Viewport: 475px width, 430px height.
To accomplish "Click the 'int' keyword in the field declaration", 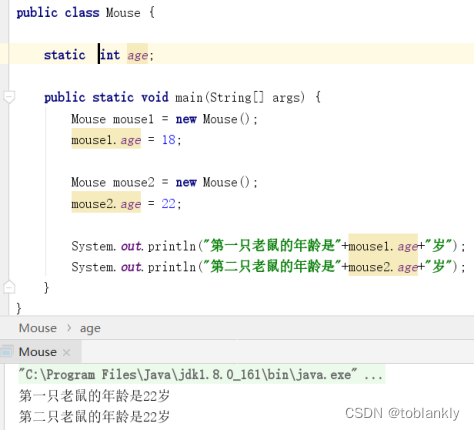I will click(110, 55).
